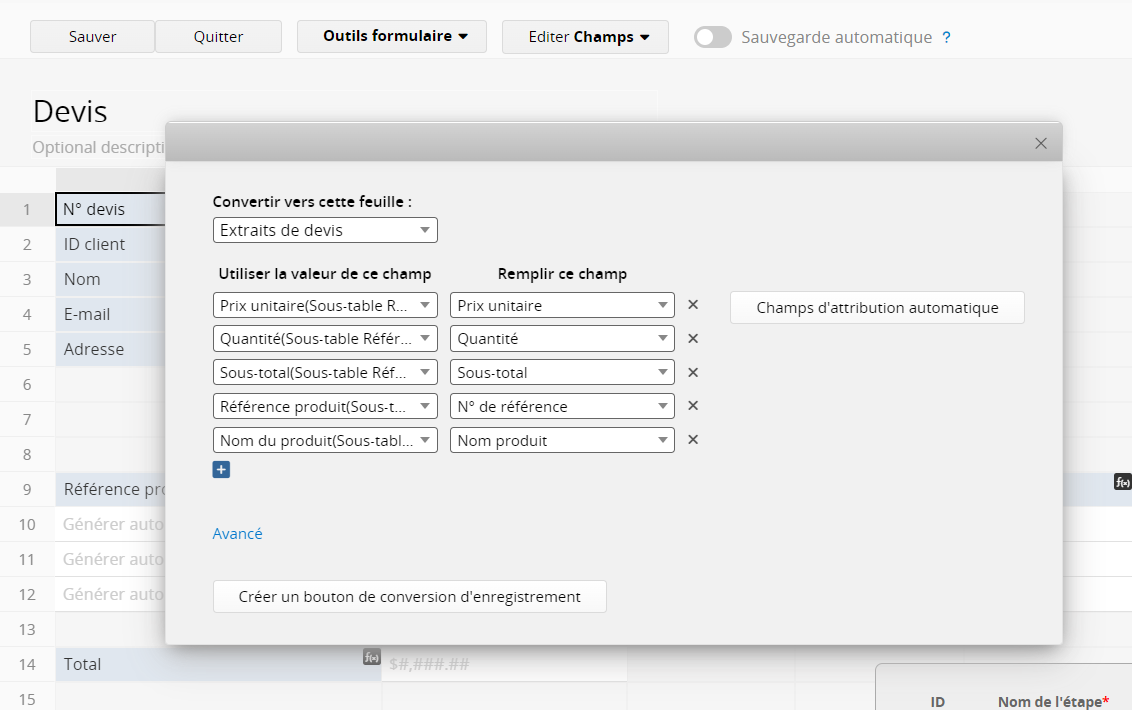Screen dimensions: 1132x710
Task: Toggle Sauvegarde automatique switch
Action: [x=713, y=37]
